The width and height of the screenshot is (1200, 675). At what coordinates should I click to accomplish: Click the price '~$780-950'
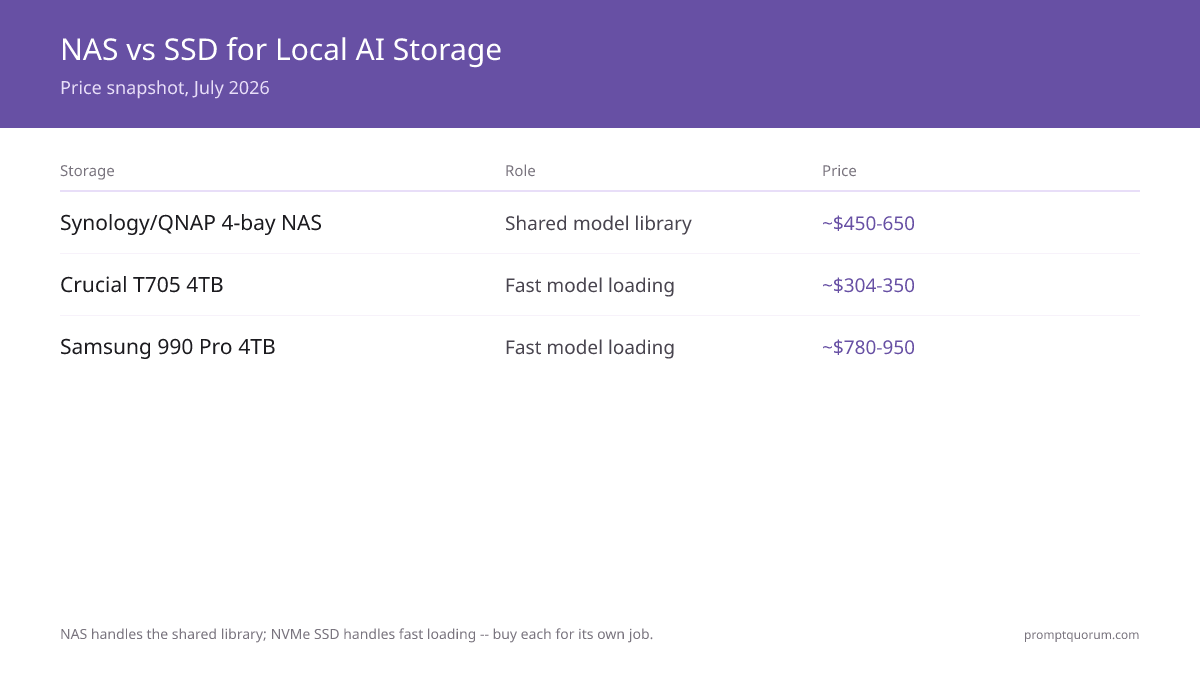pos(868,347)
